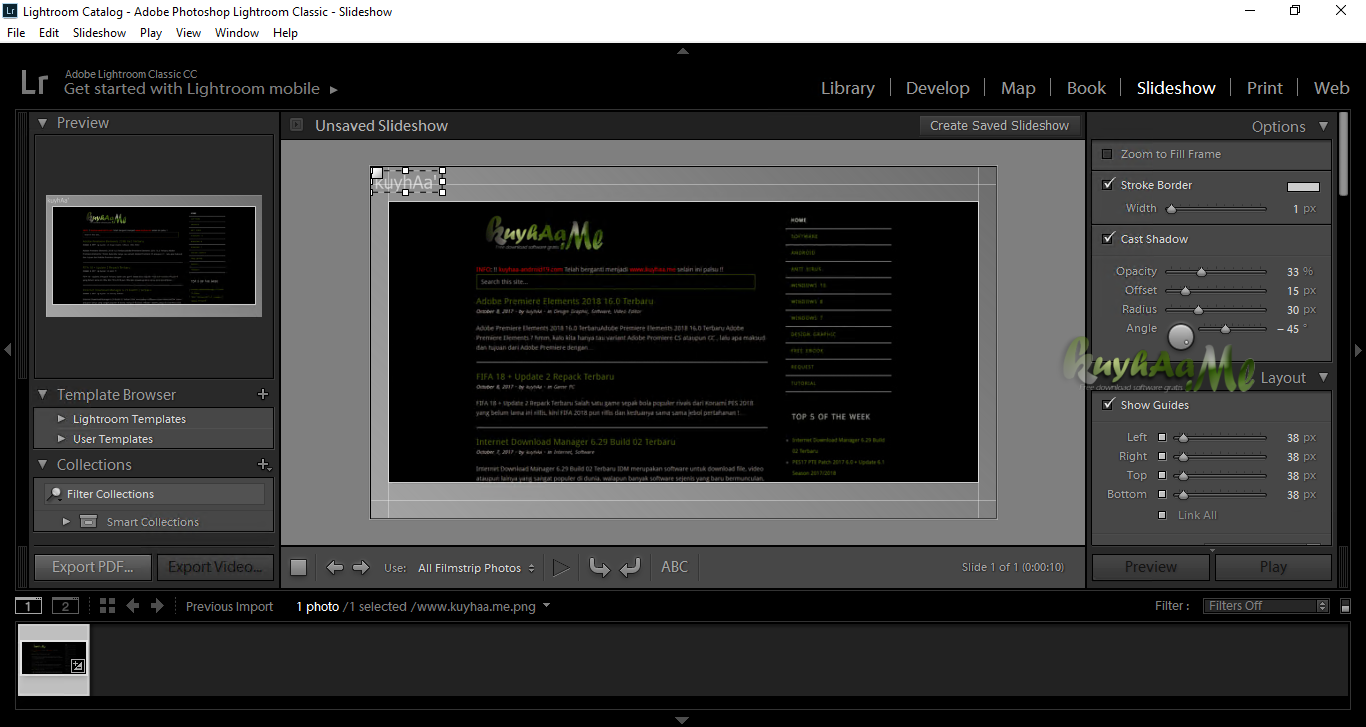Toggle the Left margin link box
The width and height of the screenshot is (1366, 727).
[1162, 437]
